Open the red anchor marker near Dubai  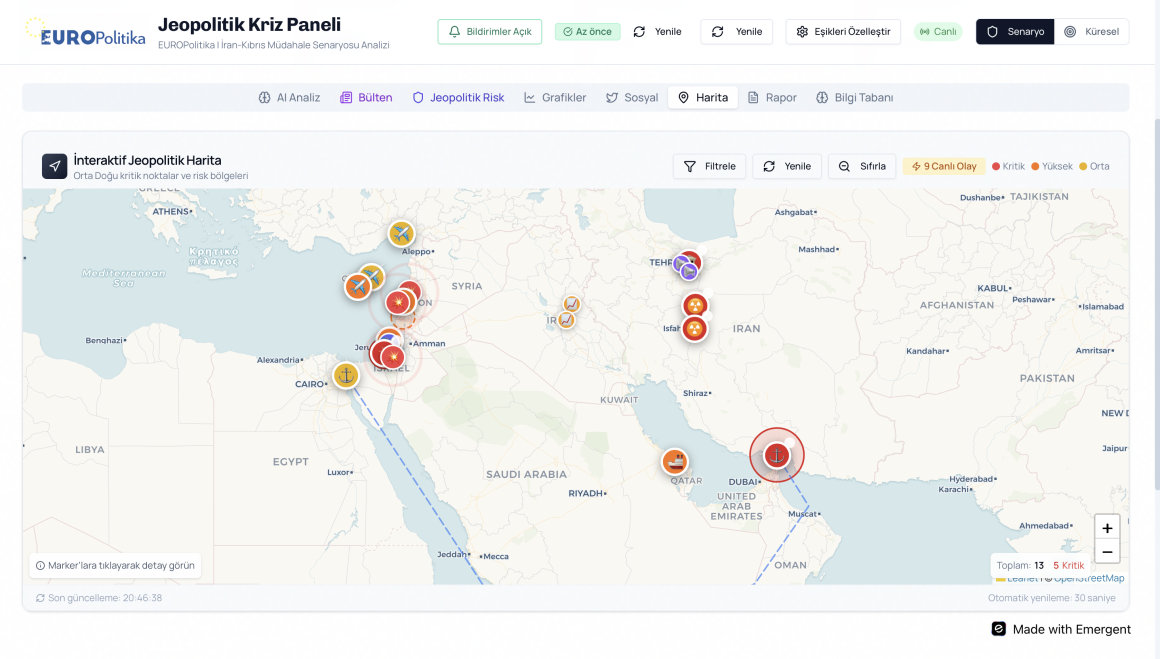click(776, 456)
